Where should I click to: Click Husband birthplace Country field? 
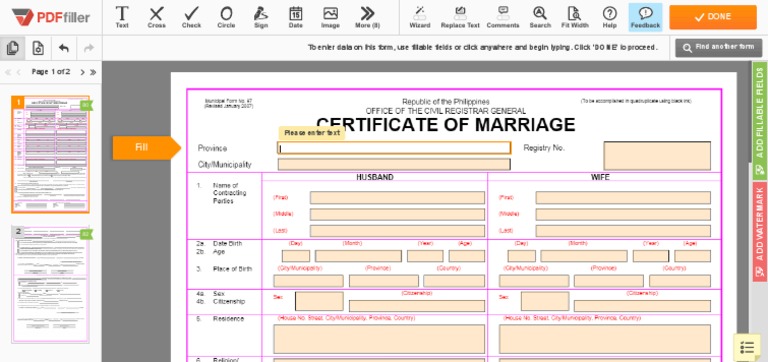454,281
